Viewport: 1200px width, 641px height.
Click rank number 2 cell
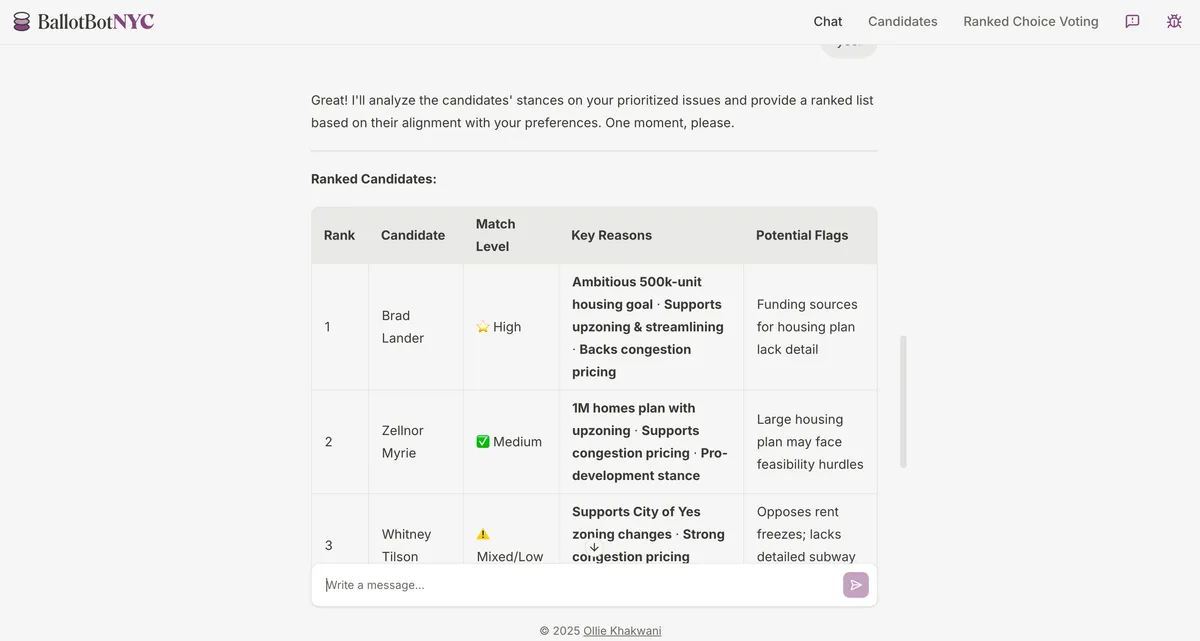tap(340, 442)
